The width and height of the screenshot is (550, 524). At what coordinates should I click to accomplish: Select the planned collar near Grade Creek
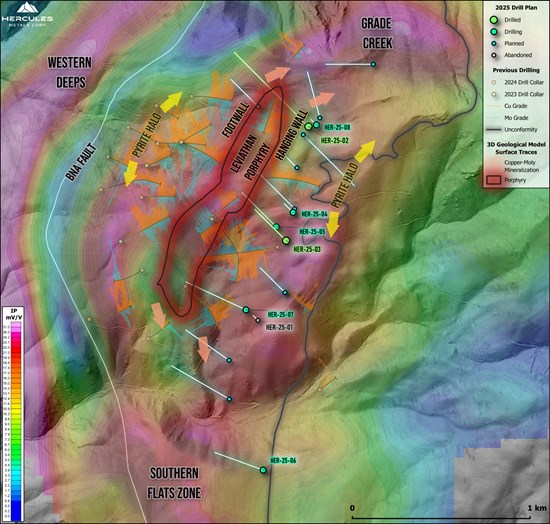click(x=374, y=65)
